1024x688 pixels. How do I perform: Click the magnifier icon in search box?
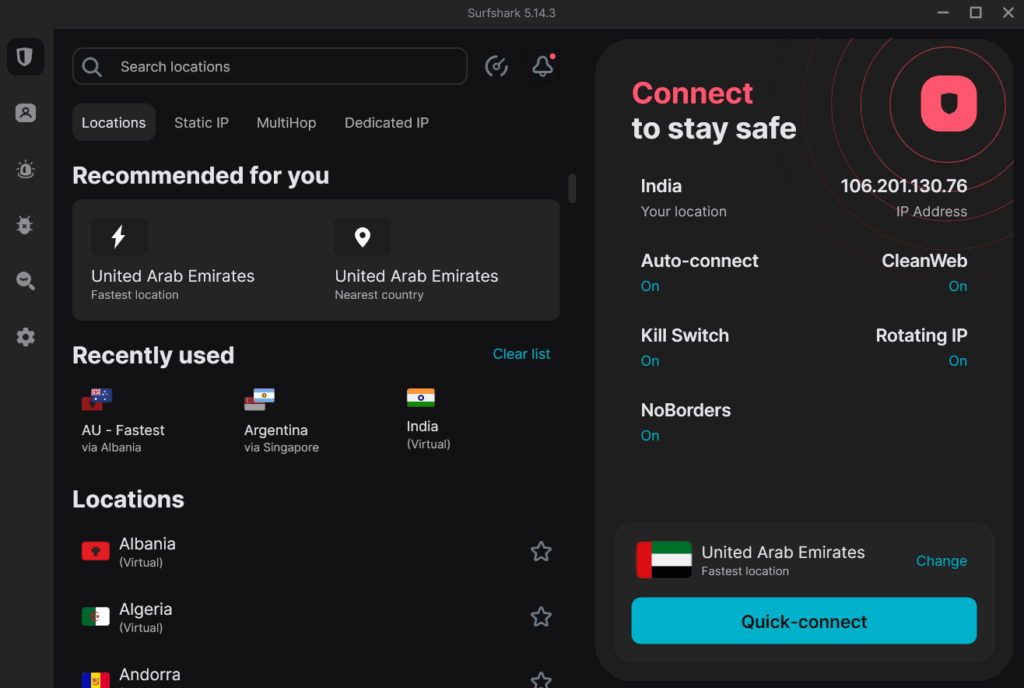[x=92, y=67]
